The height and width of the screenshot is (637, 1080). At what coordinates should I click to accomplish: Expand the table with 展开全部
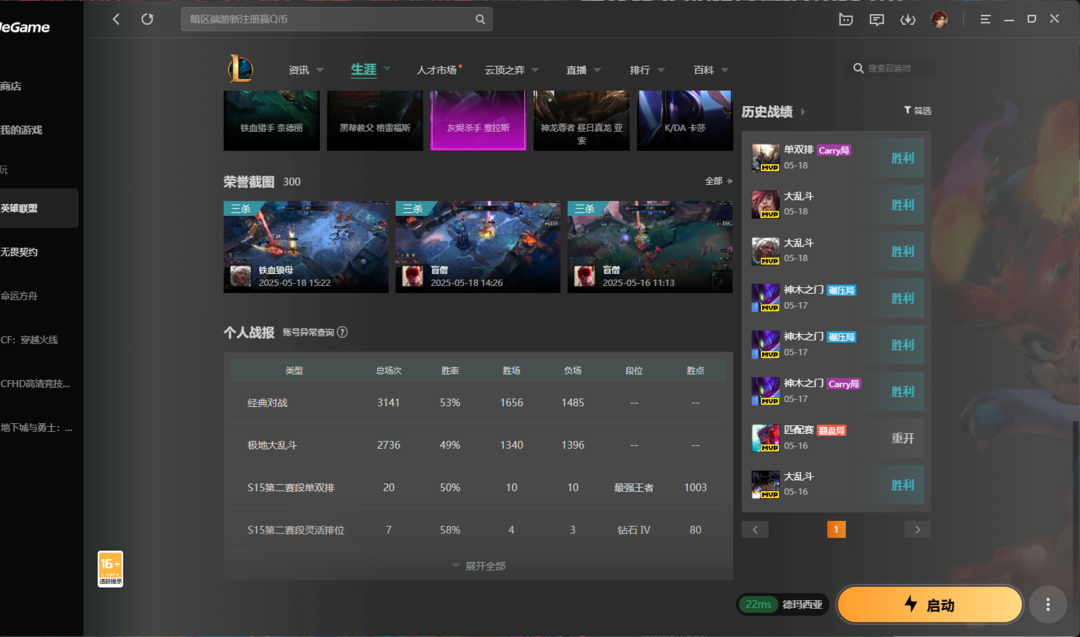point(479,566)
